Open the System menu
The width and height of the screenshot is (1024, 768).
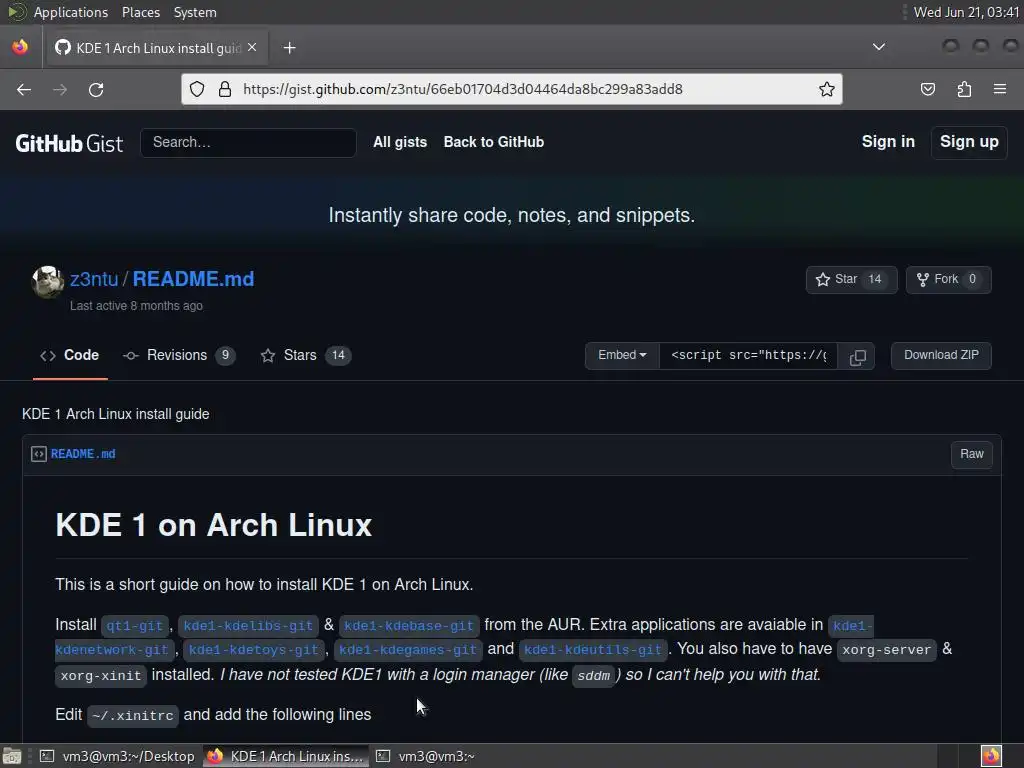pyautogui.click(x=195, y=12)
